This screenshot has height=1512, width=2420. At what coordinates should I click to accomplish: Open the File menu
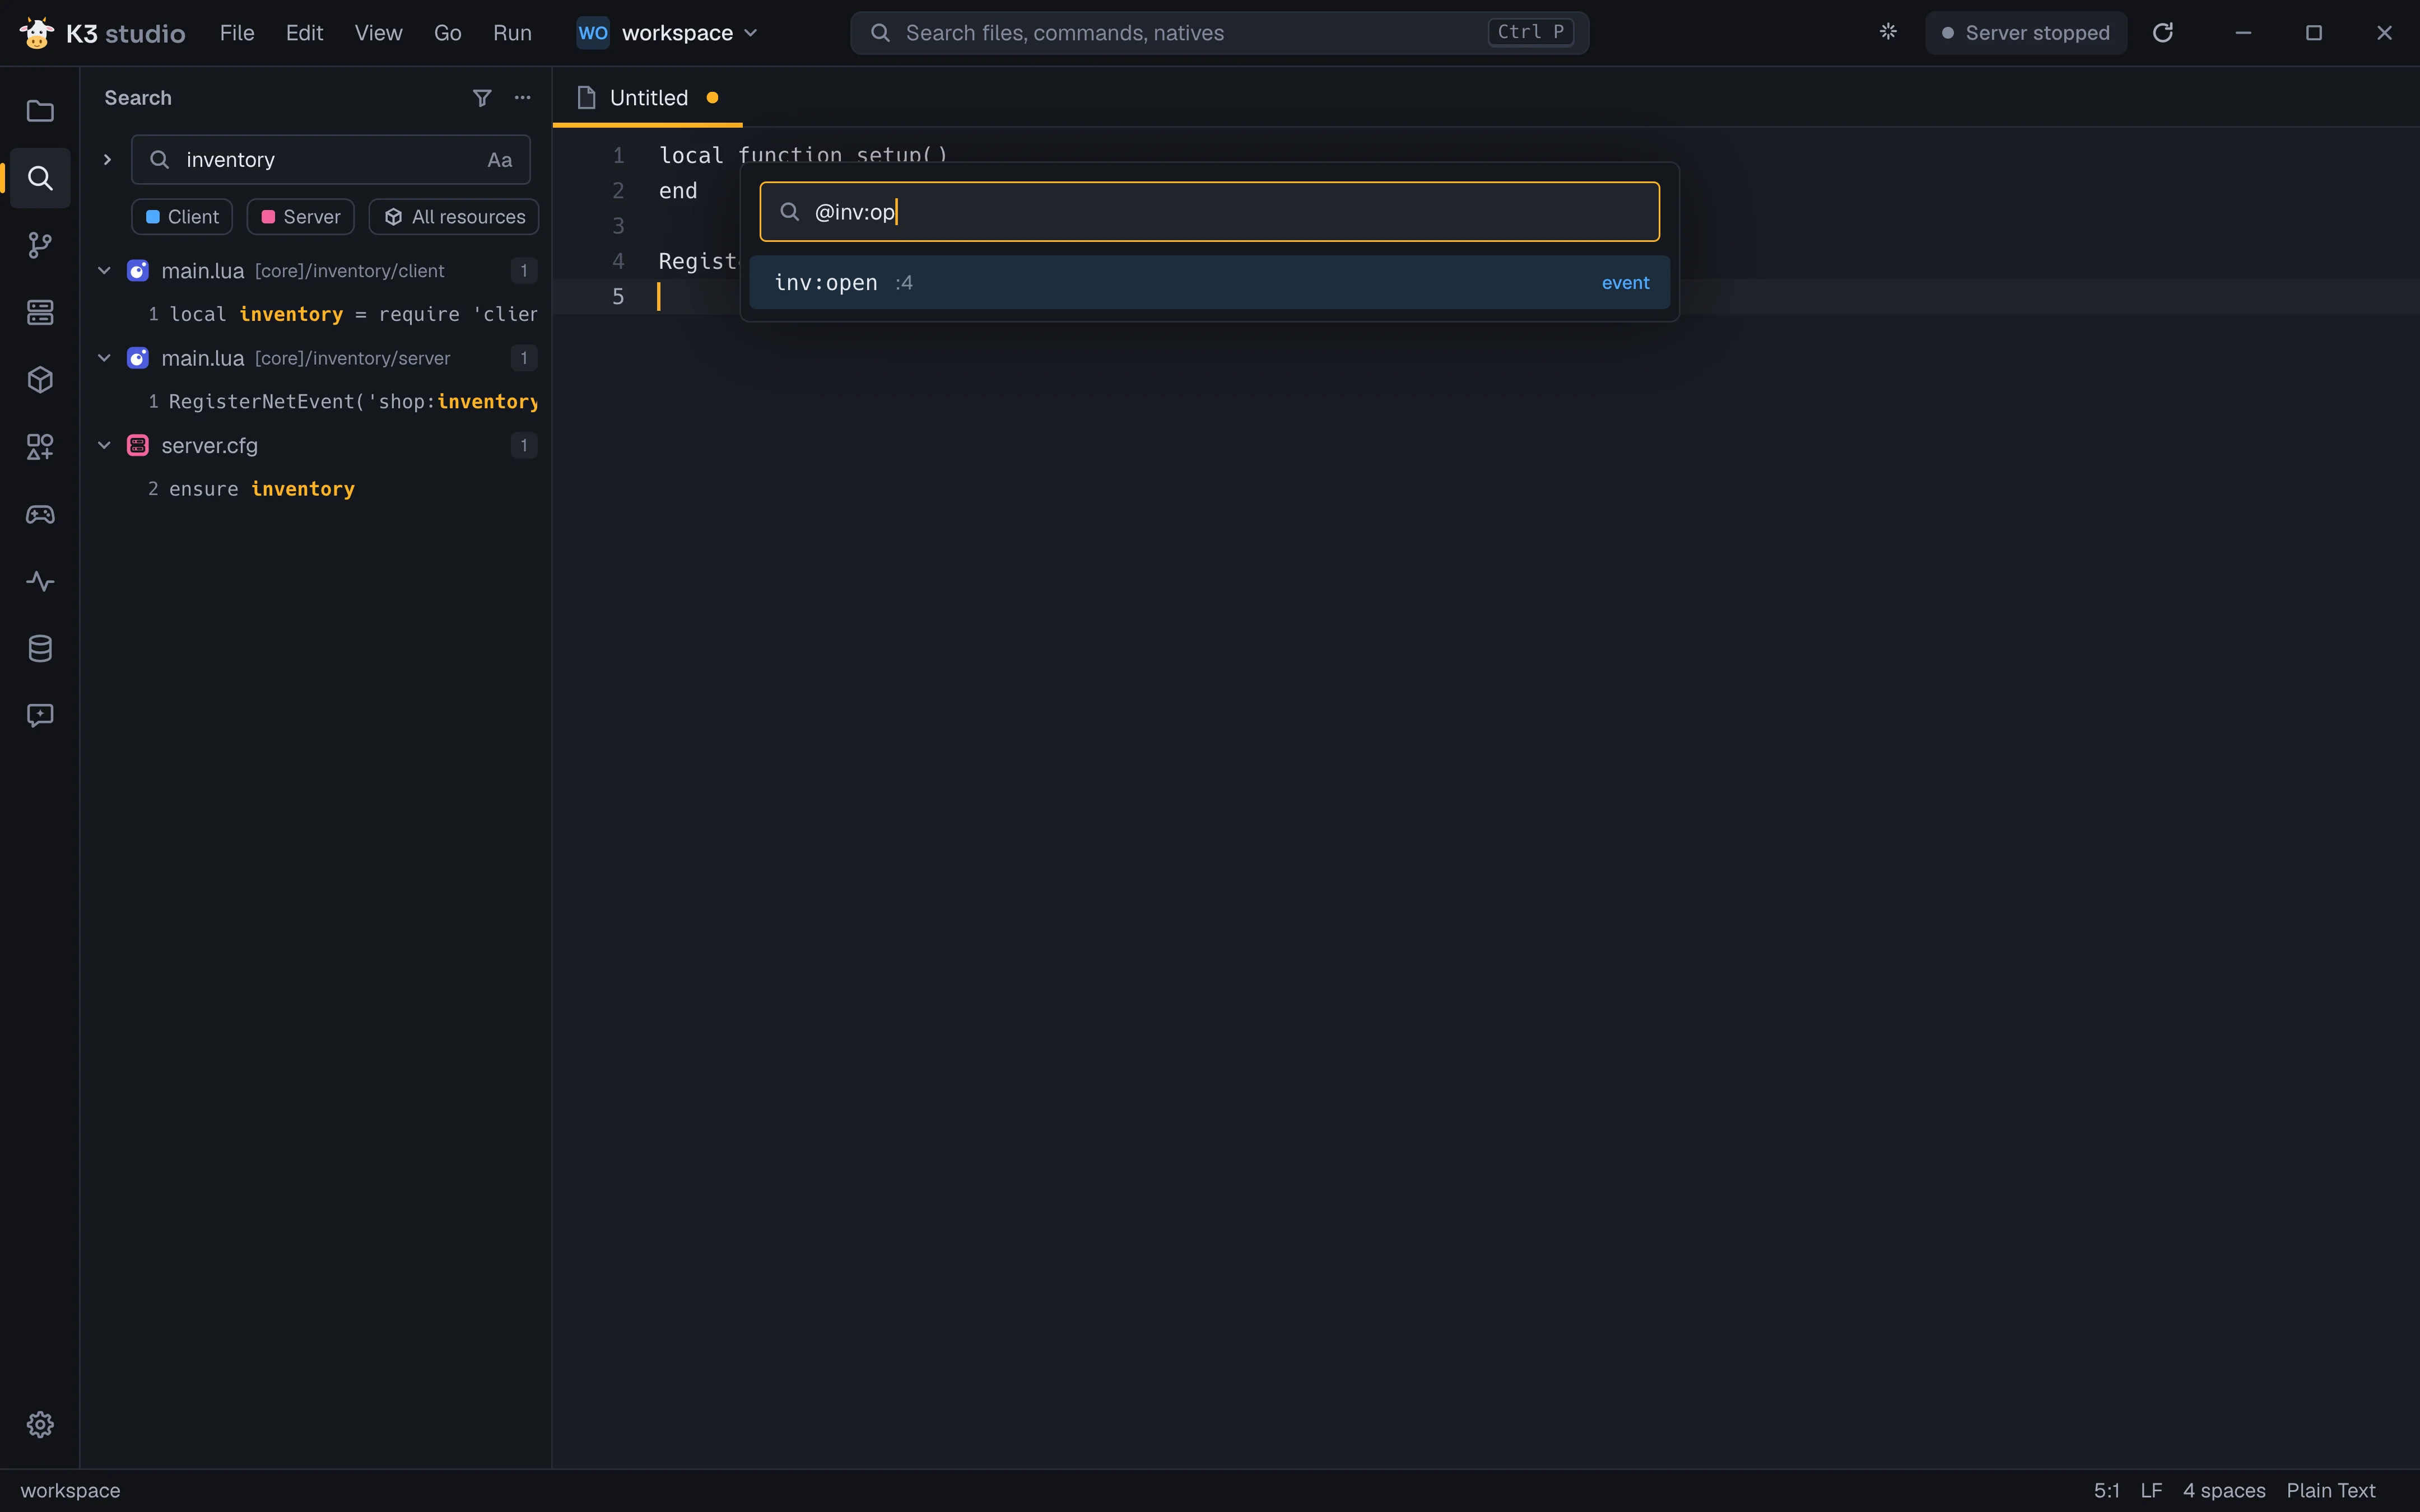tap(237, 33)
